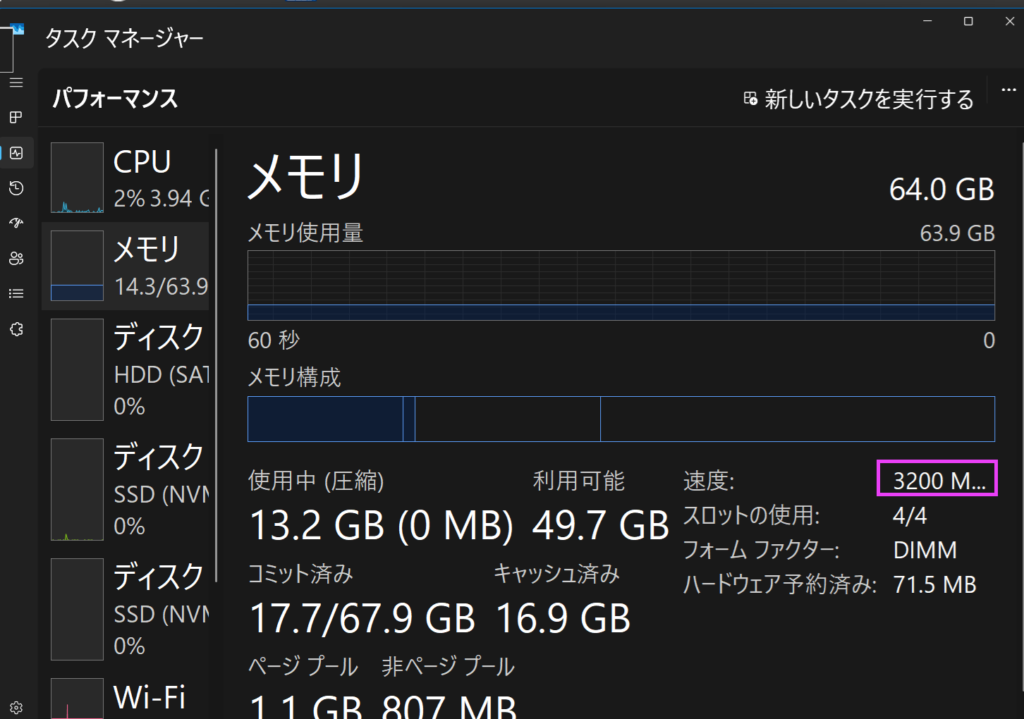
Task: Open the Startup apps page icon
Action: pos(16,222)
